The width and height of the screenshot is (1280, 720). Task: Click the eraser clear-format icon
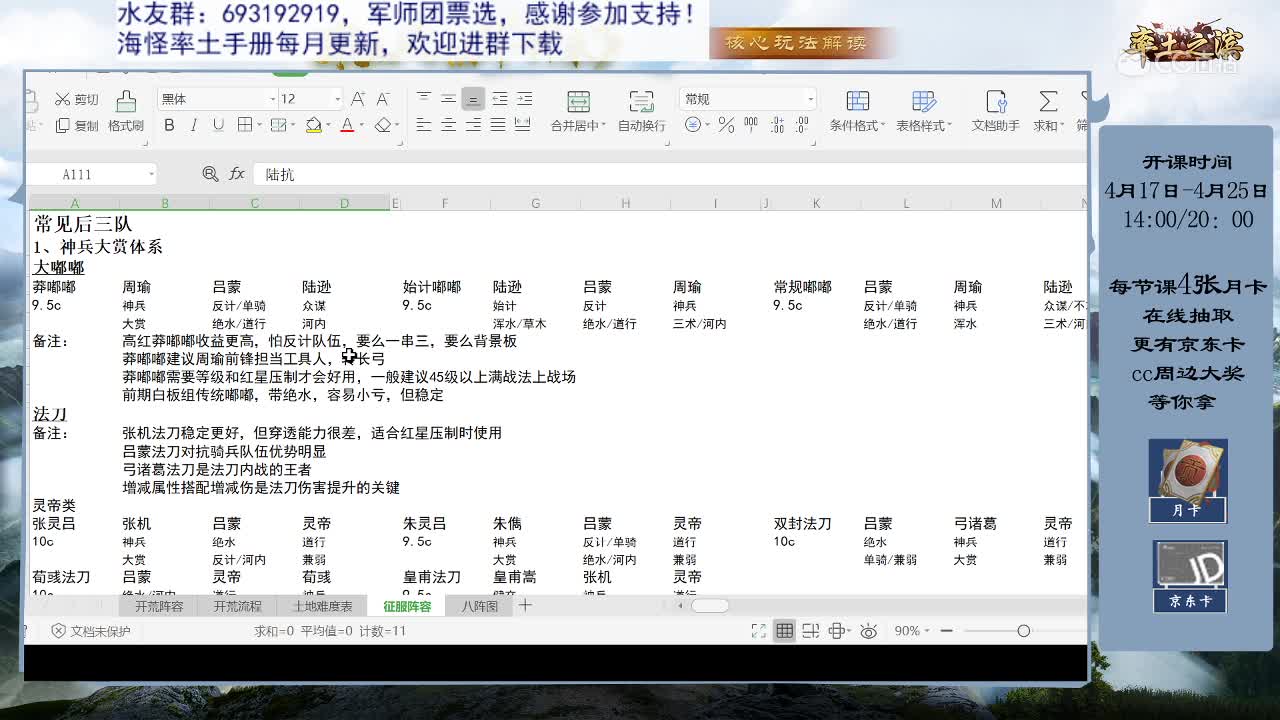382,125
